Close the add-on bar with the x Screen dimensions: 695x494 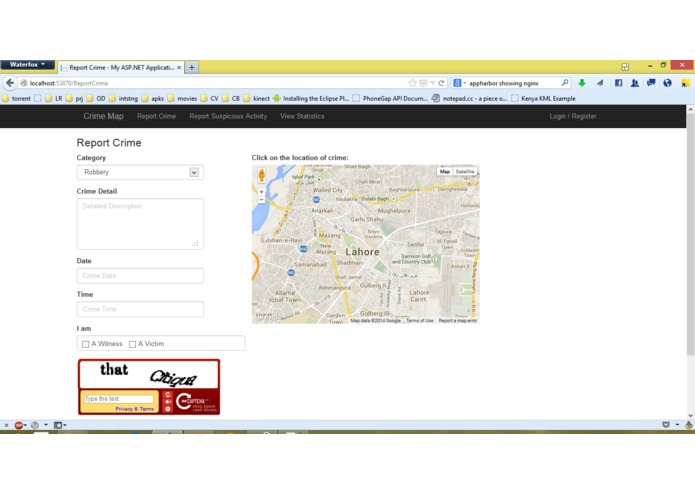(x=6, y=425)
